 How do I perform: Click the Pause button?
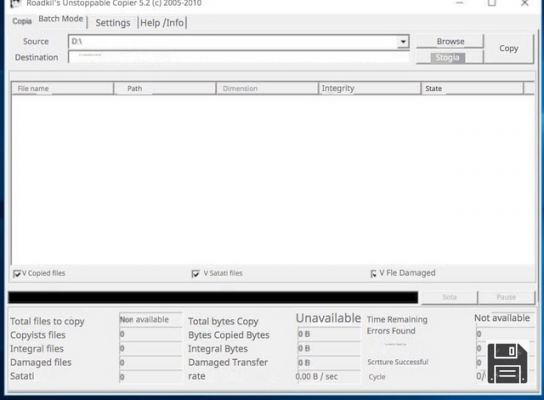point(506,297)
